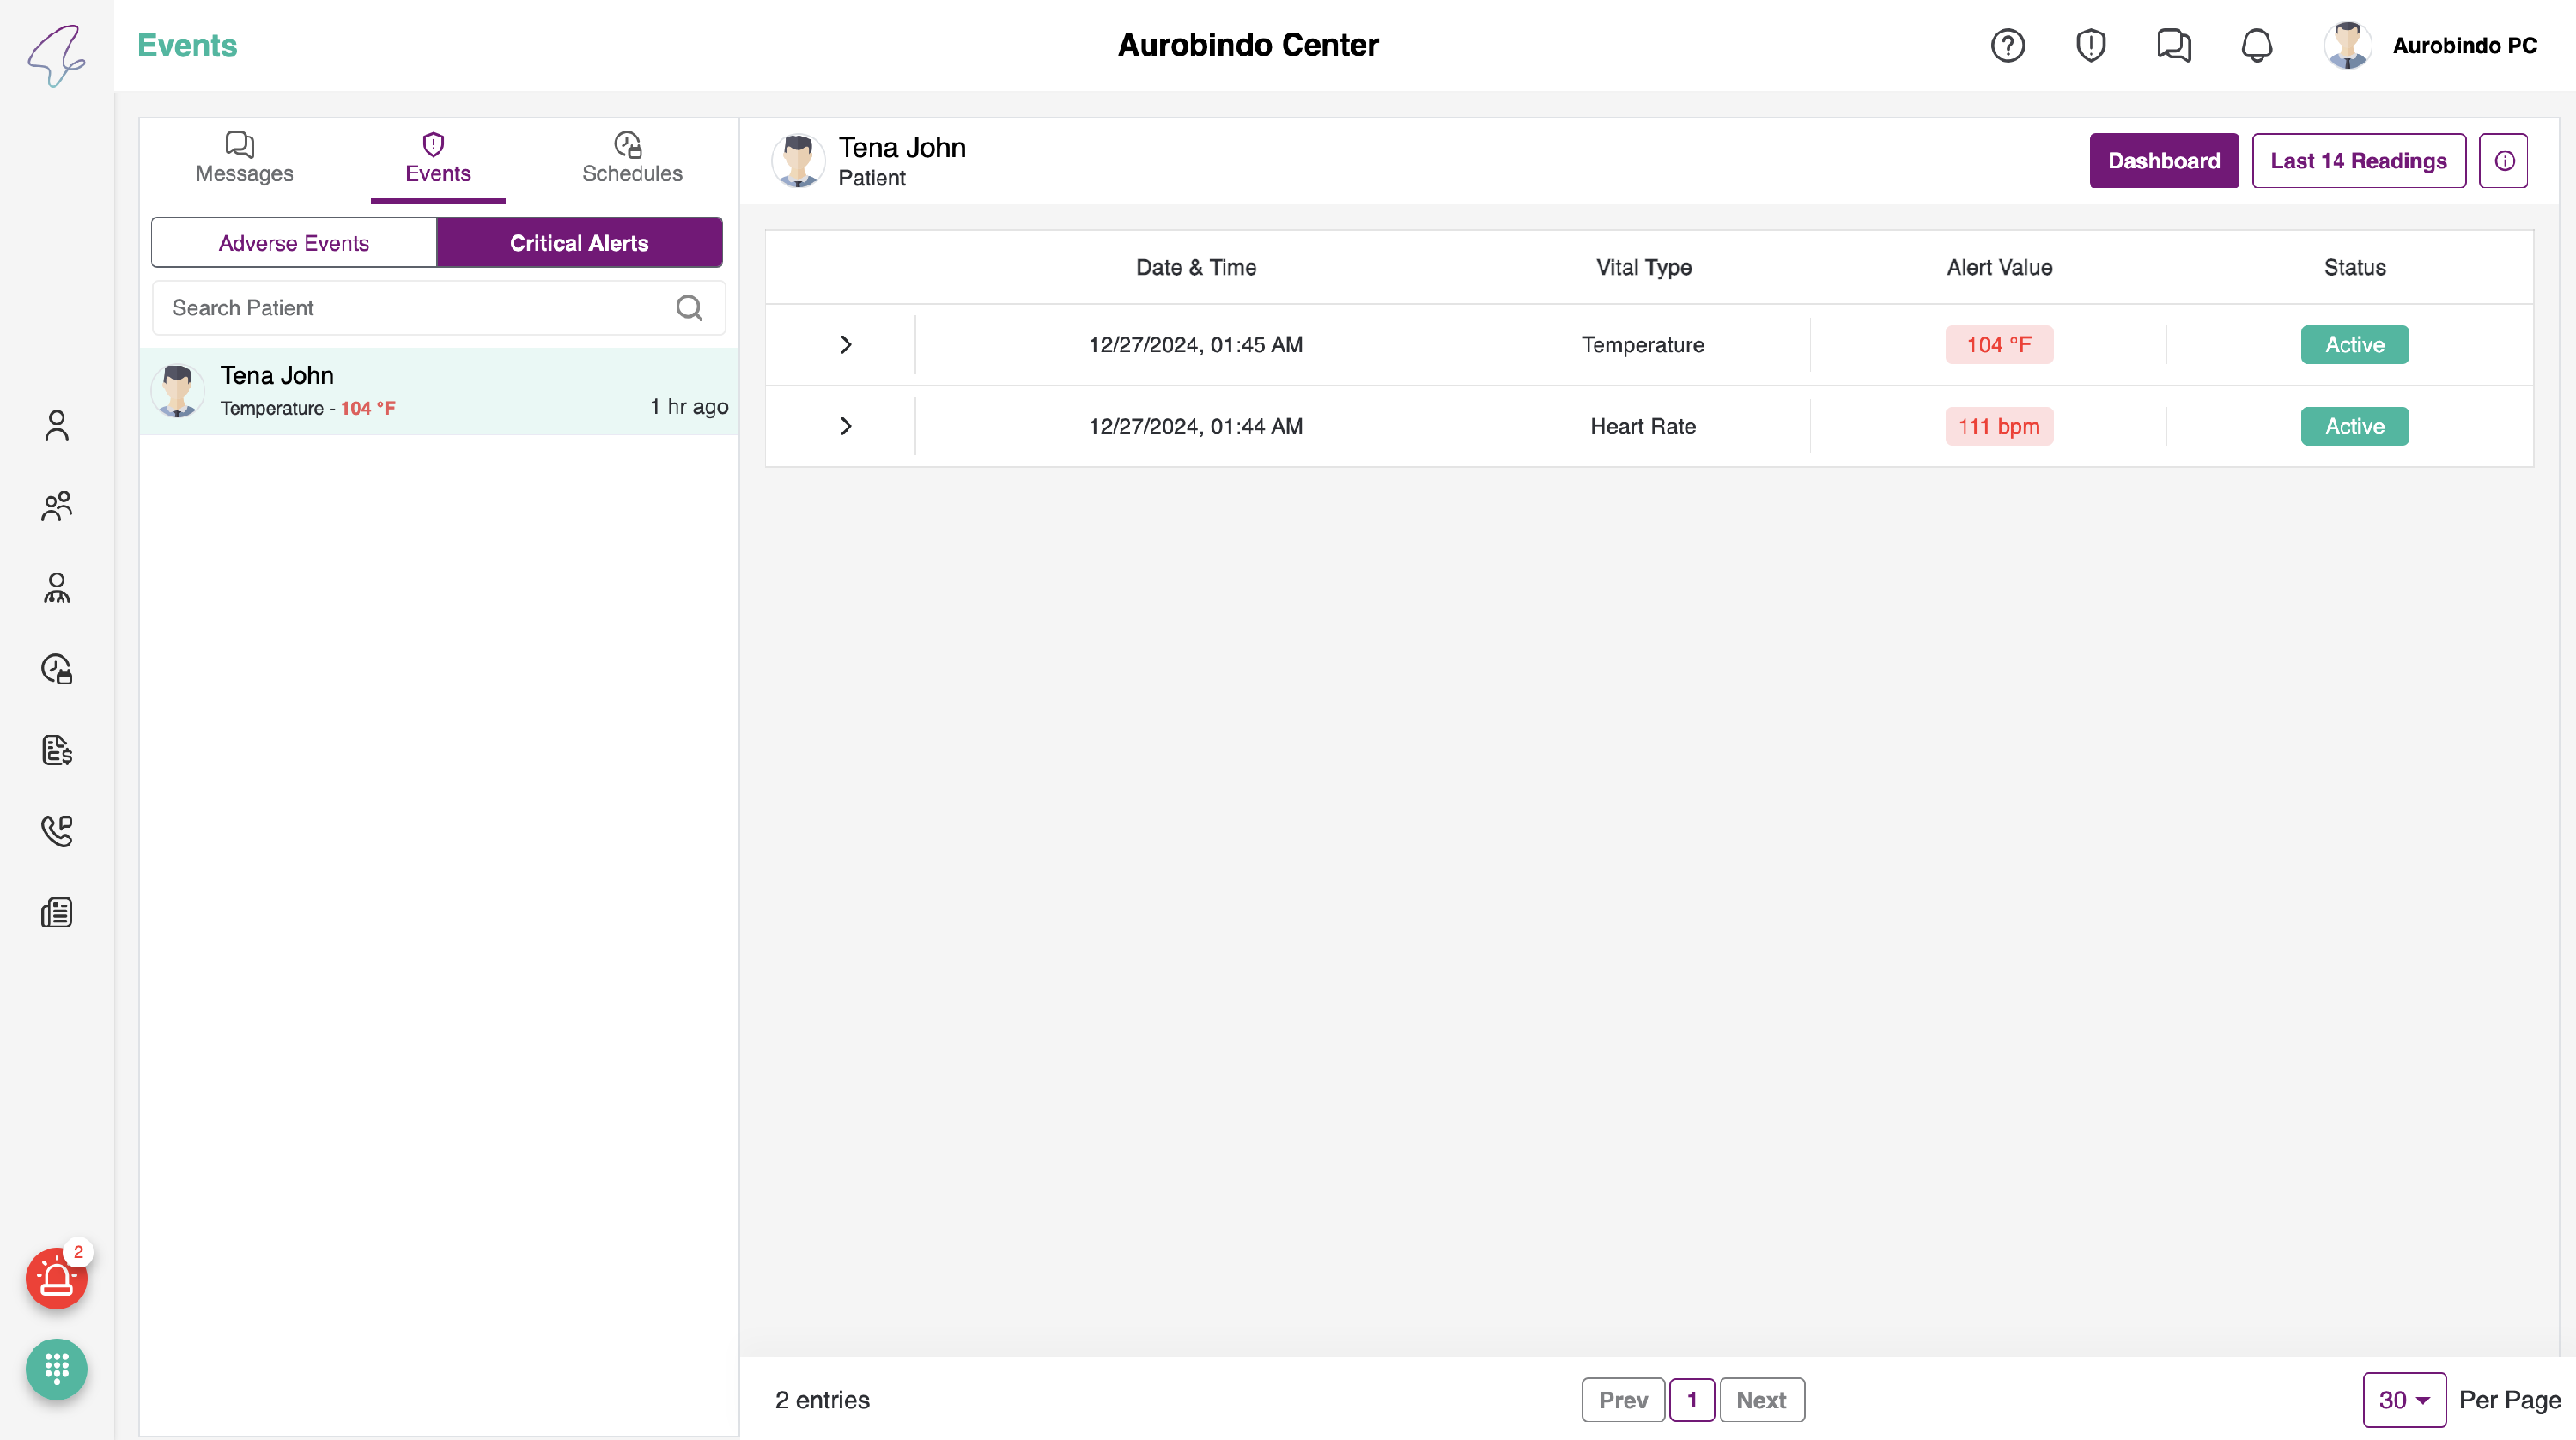Switch to Adverse Events toggle
The image size is (2576, 1440).
point(294,243)
